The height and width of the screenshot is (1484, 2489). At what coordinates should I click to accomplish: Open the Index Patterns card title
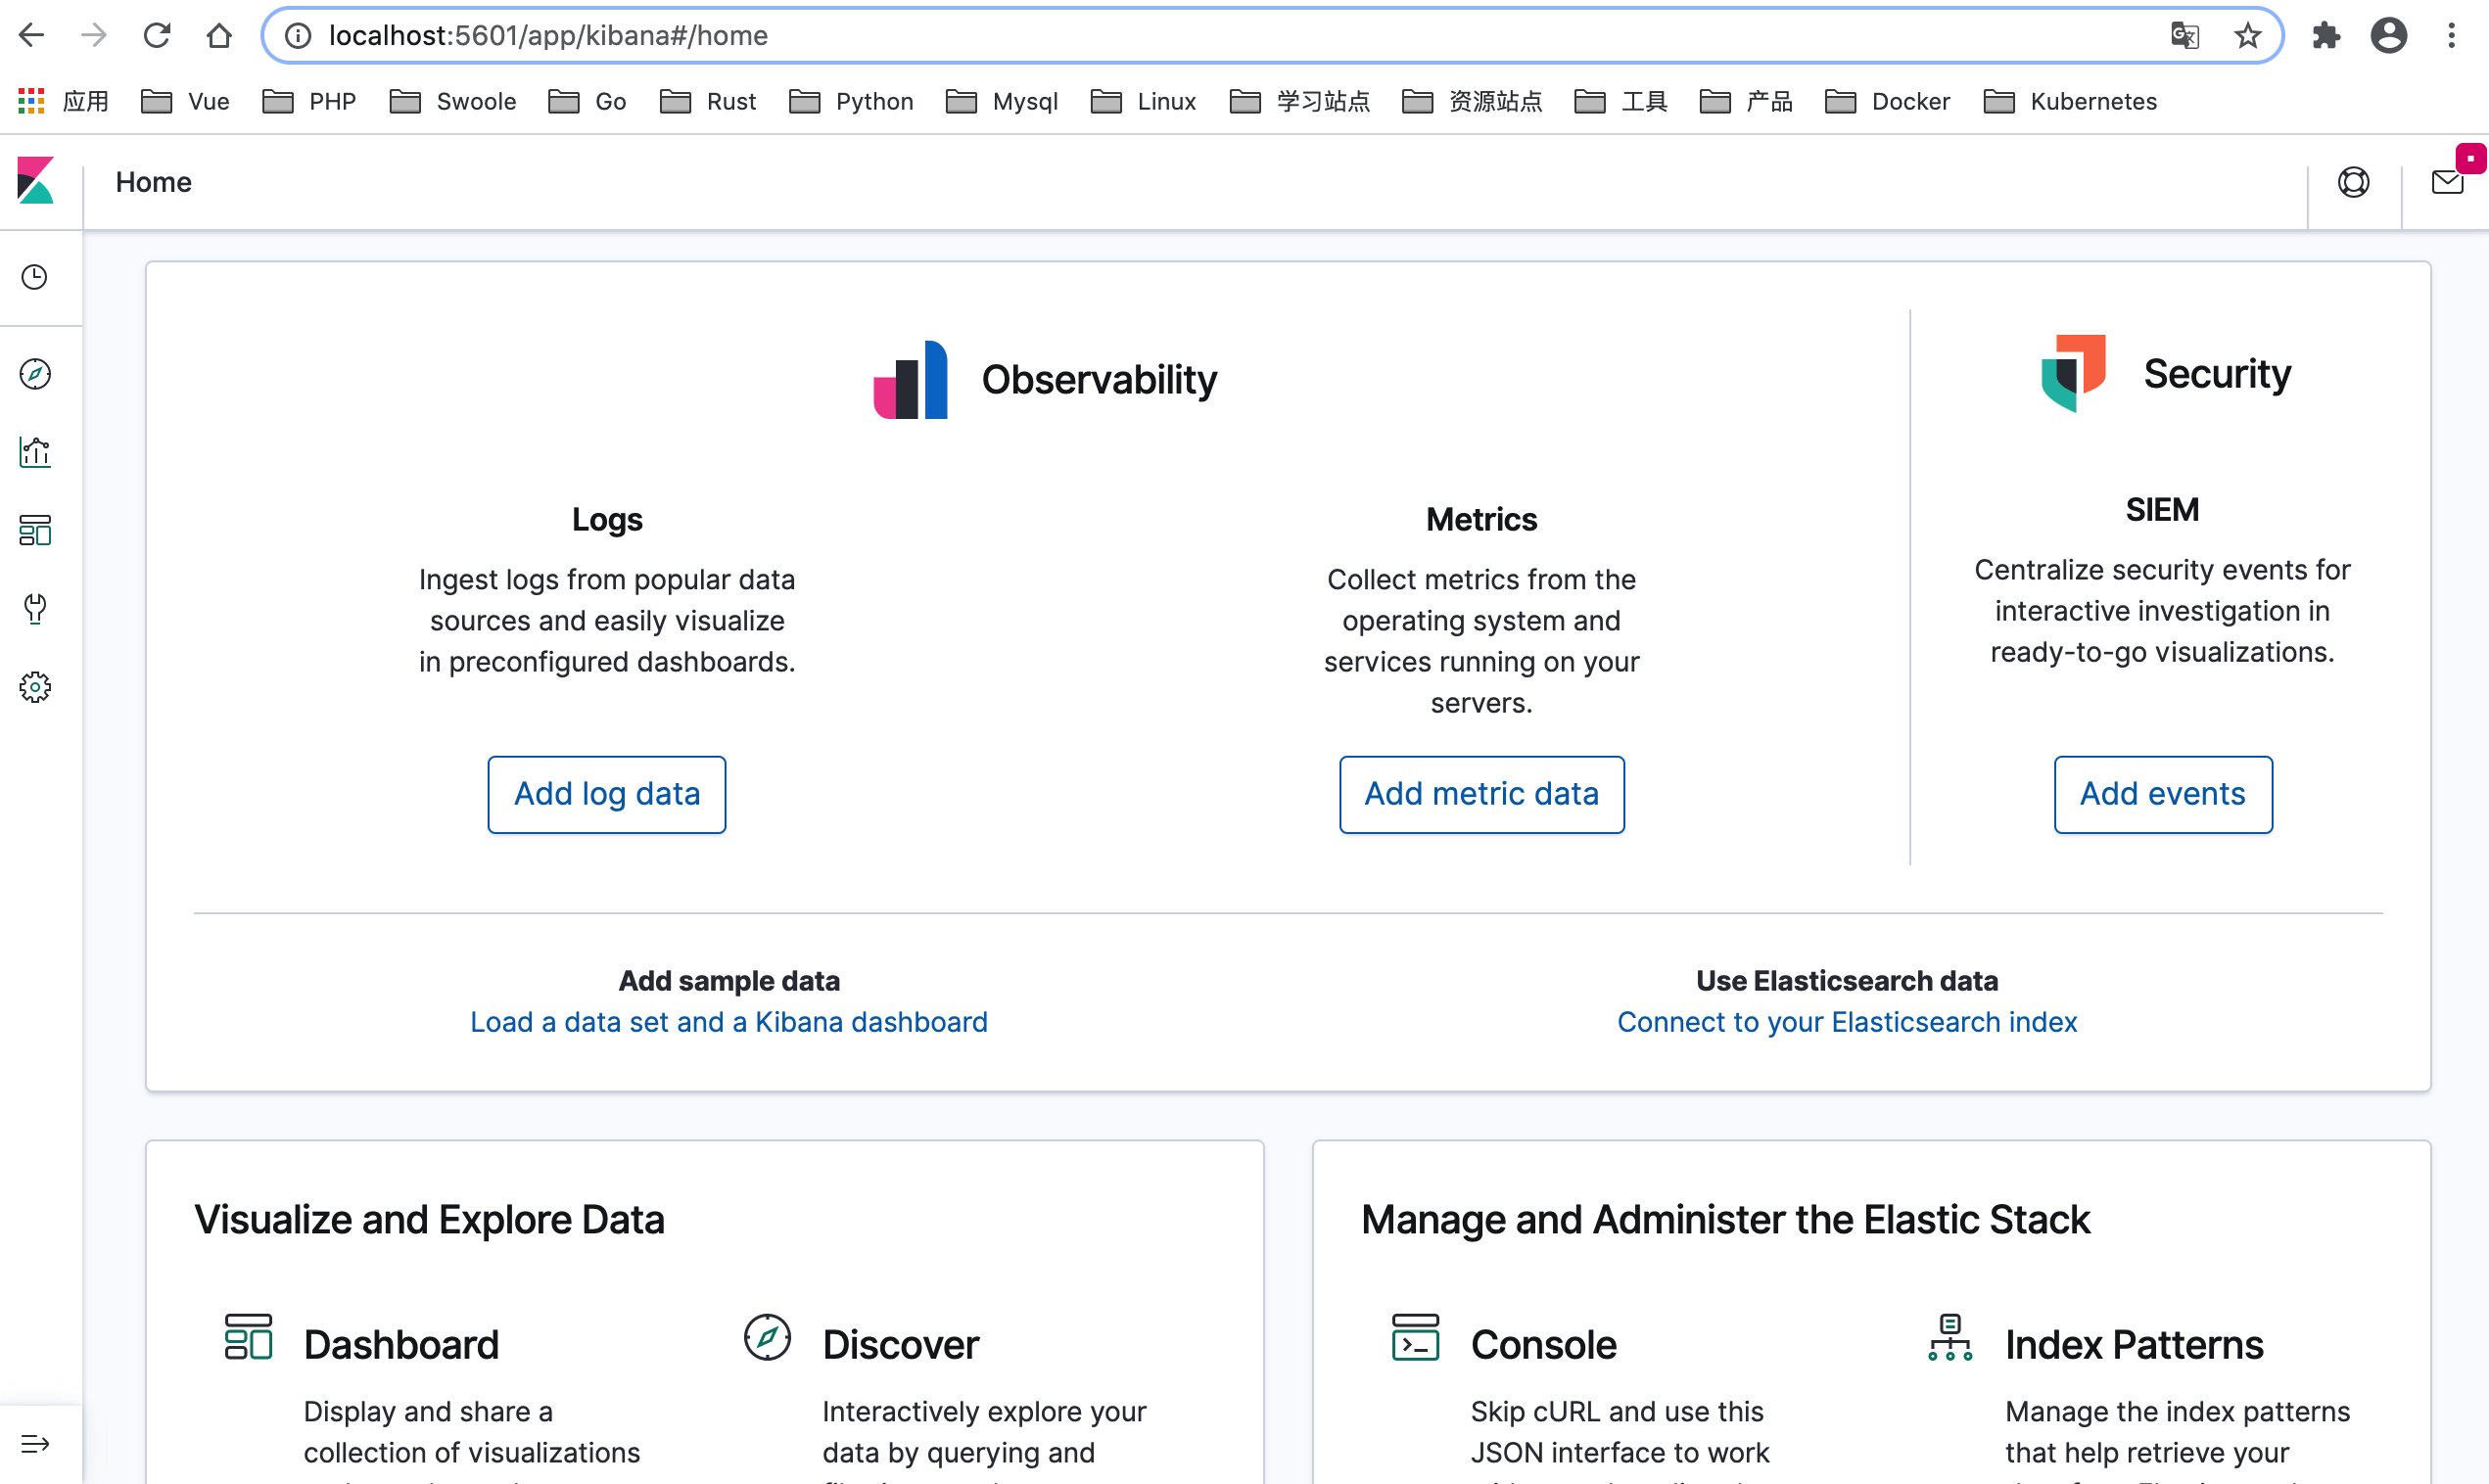(2133, 1344)
